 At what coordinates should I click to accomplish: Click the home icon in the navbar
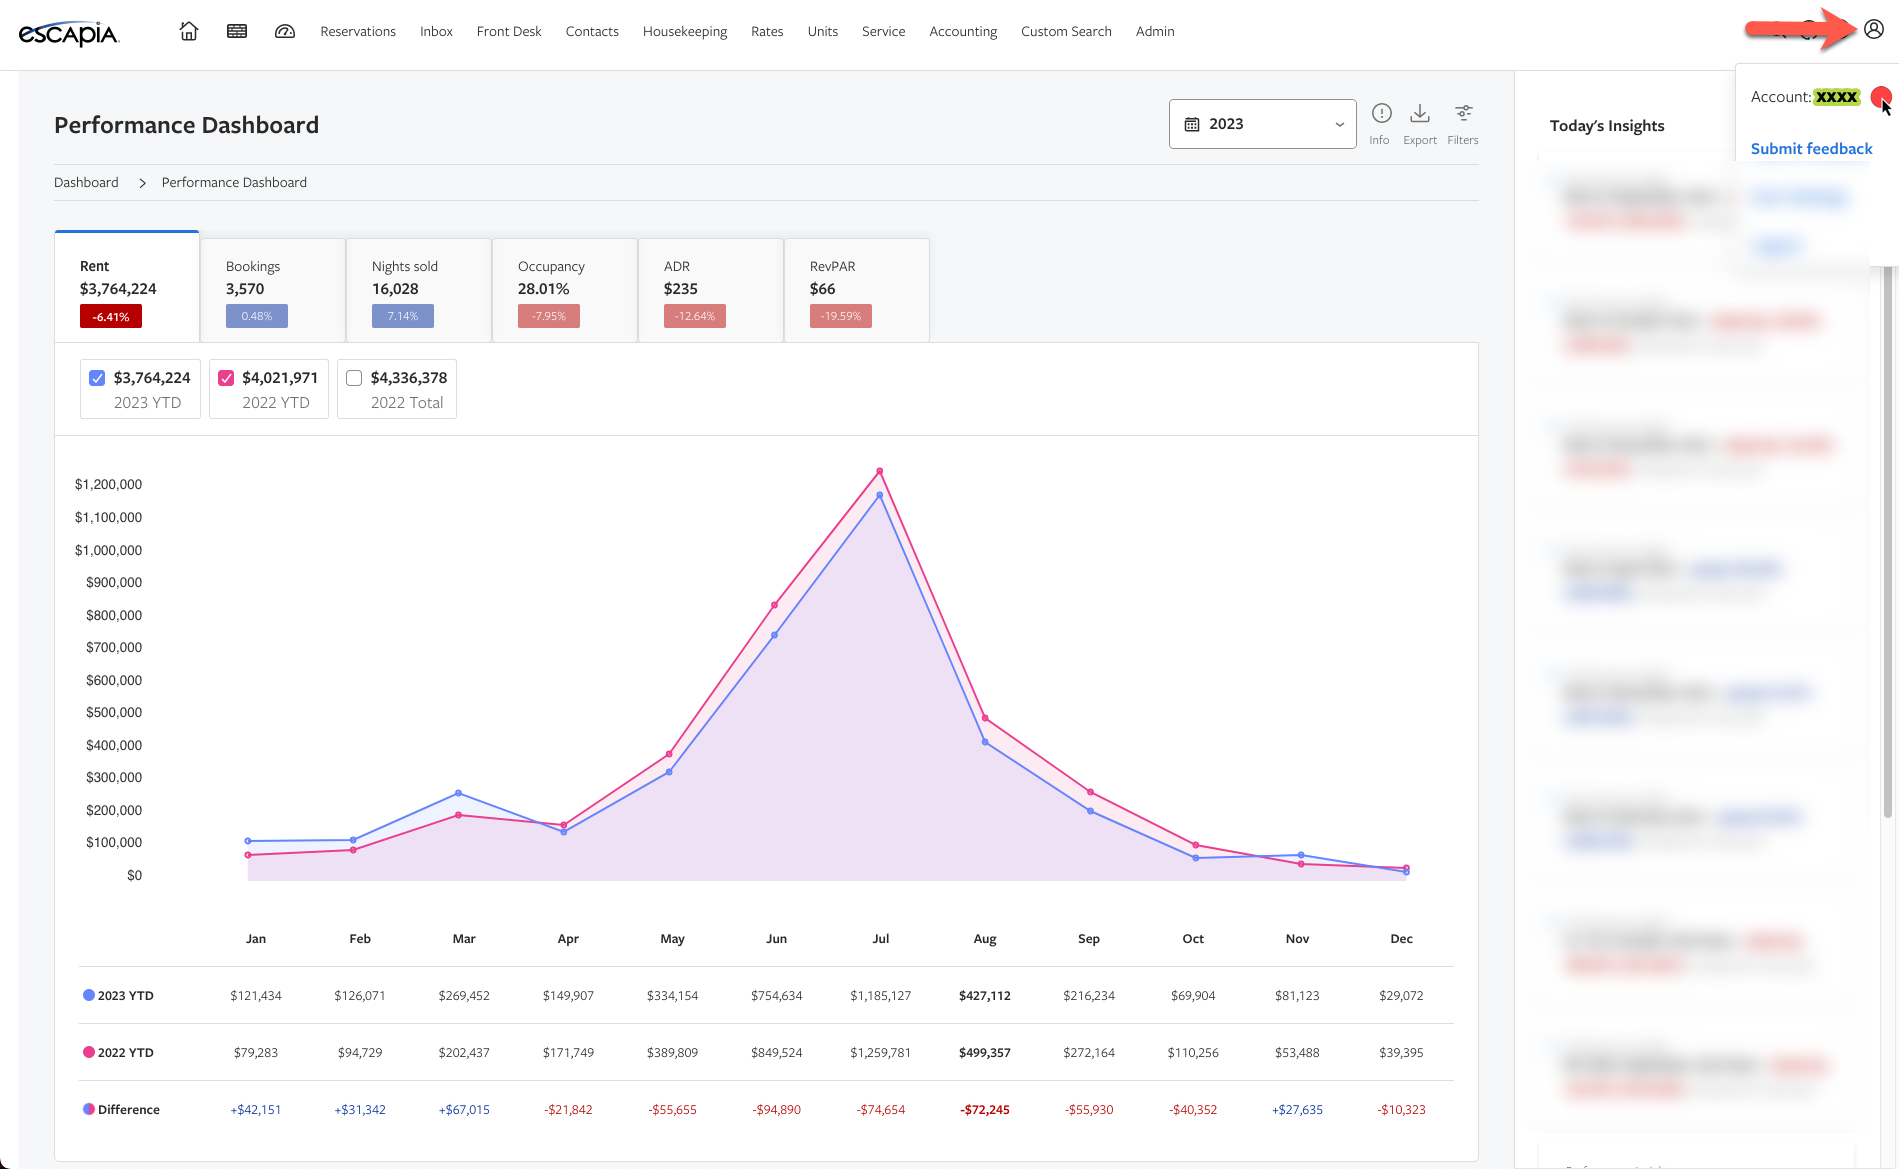[x=189, y=31]
